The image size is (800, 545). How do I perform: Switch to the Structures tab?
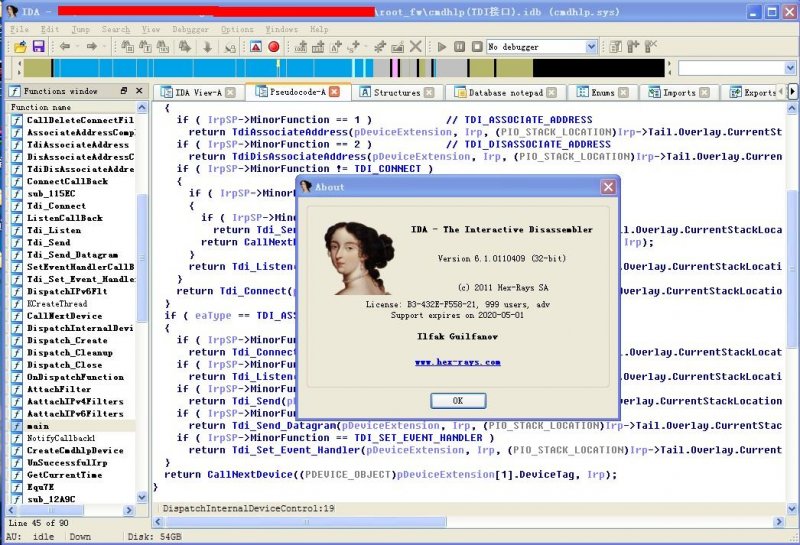click(396, 92)
